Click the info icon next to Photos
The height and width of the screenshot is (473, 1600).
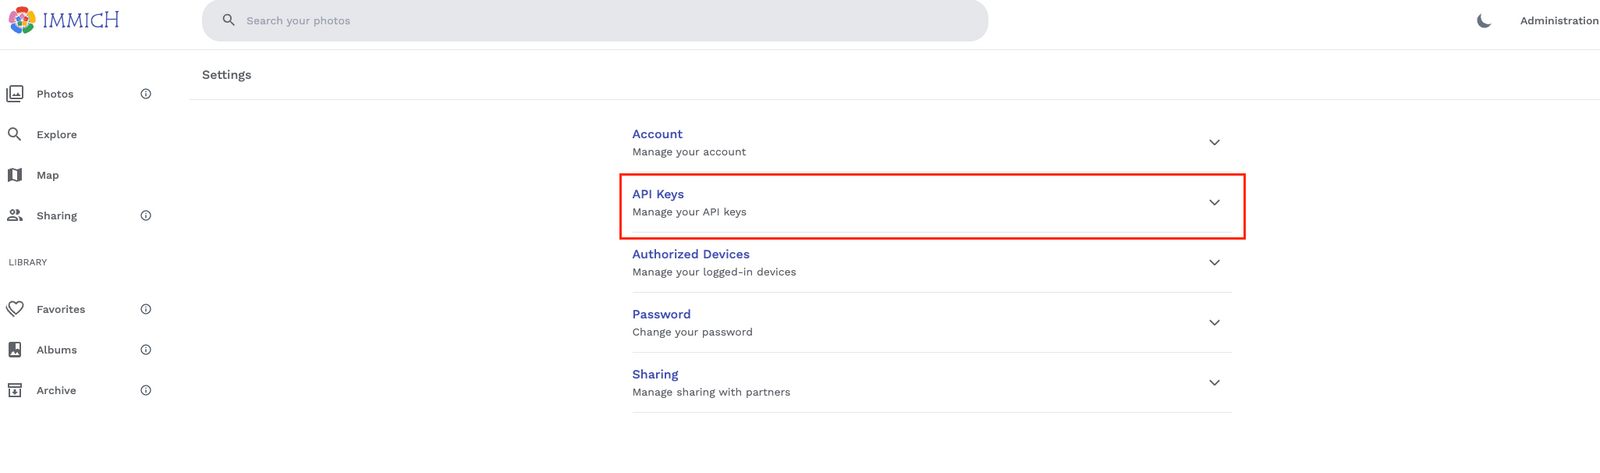click(146, 94)
